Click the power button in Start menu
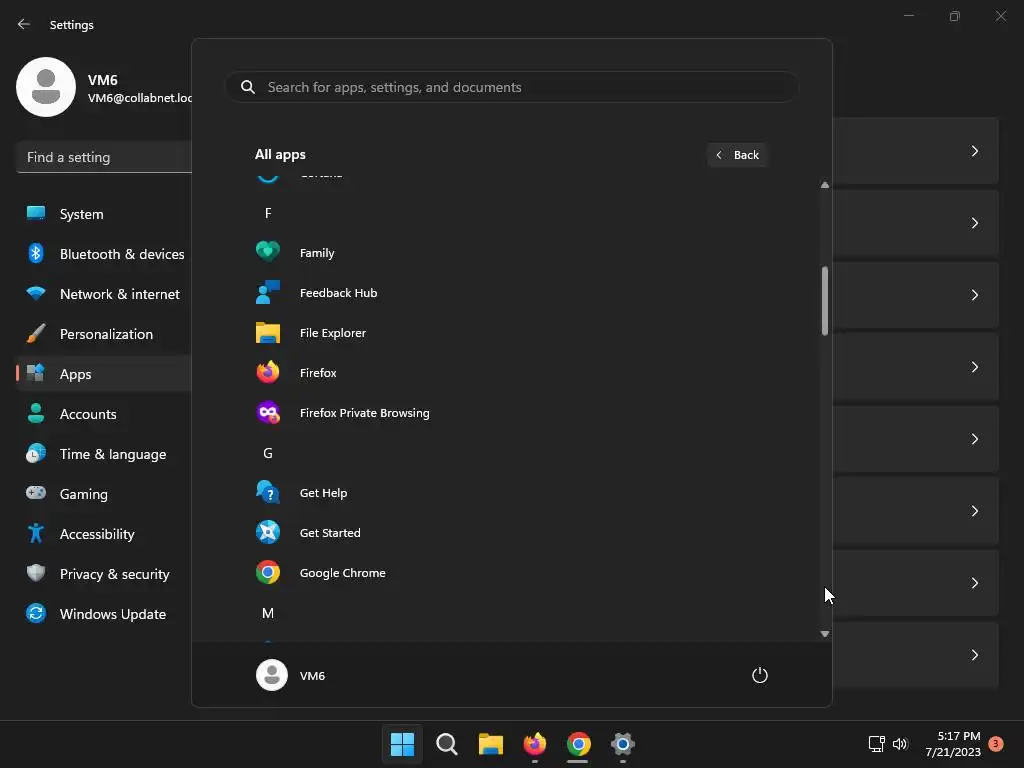1024x768 pixels. [x=760, y=675]
